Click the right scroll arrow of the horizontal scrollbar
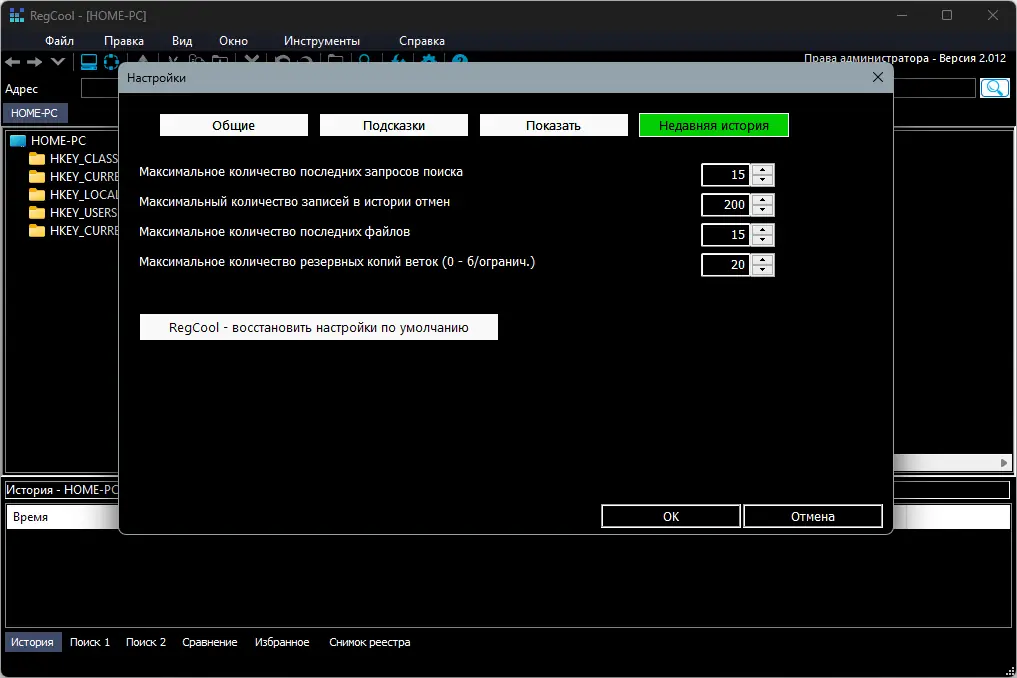The image size is (1017, 678). 1003,463
